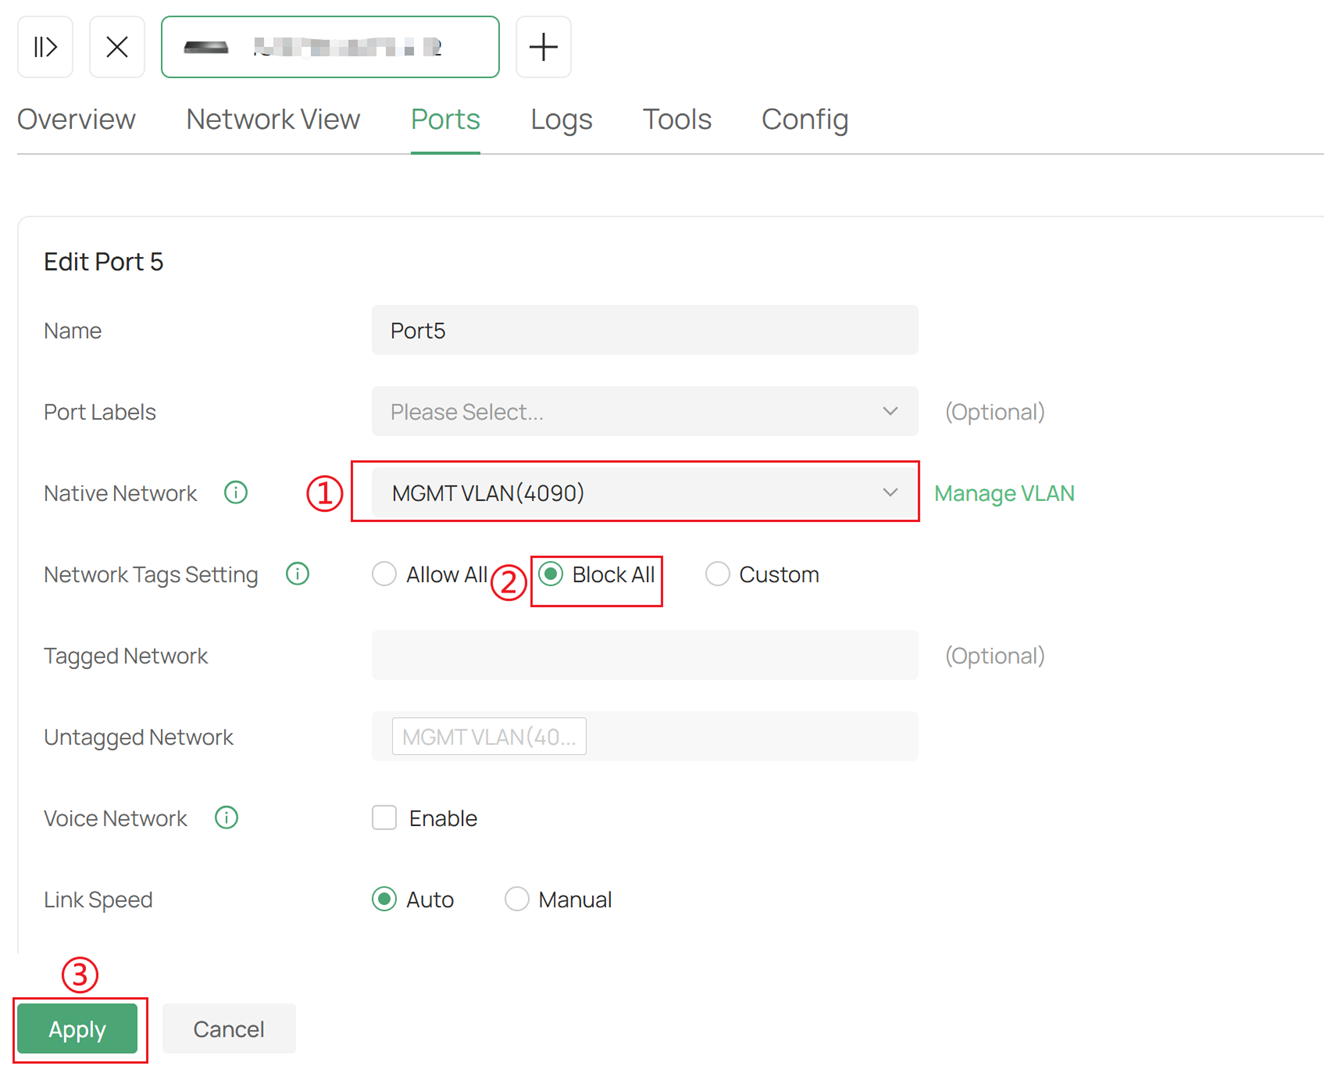The height and width of the screenshot is (1066, 1324).
Task: Open the Overview tab
Action: point(76,119)
